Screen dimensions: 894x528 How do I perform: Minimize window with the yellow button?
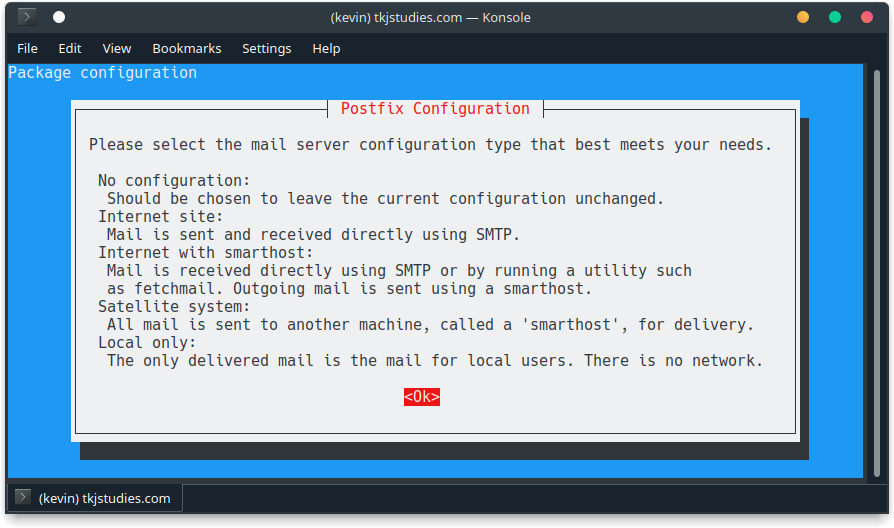tap(803, 17)
